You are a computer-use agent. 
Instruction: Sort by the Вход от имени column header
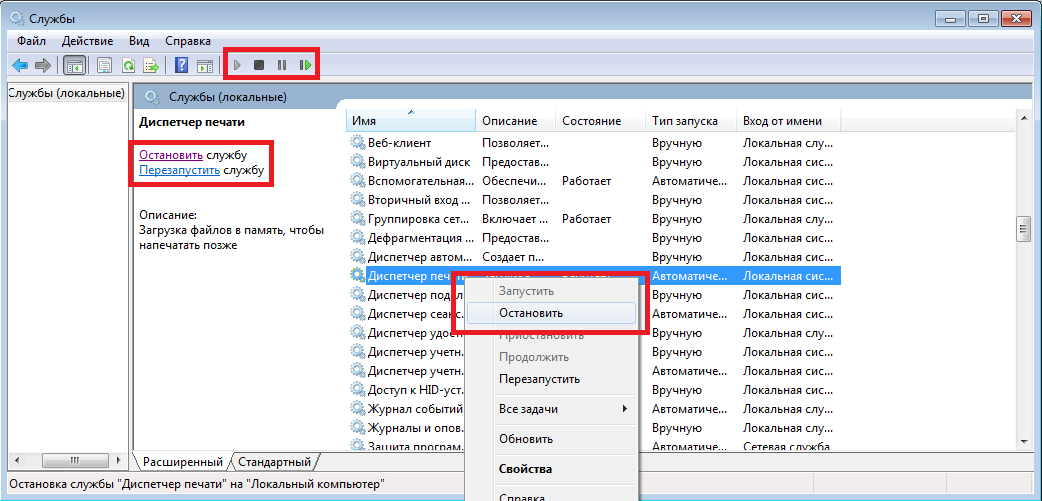coord(788,121)
